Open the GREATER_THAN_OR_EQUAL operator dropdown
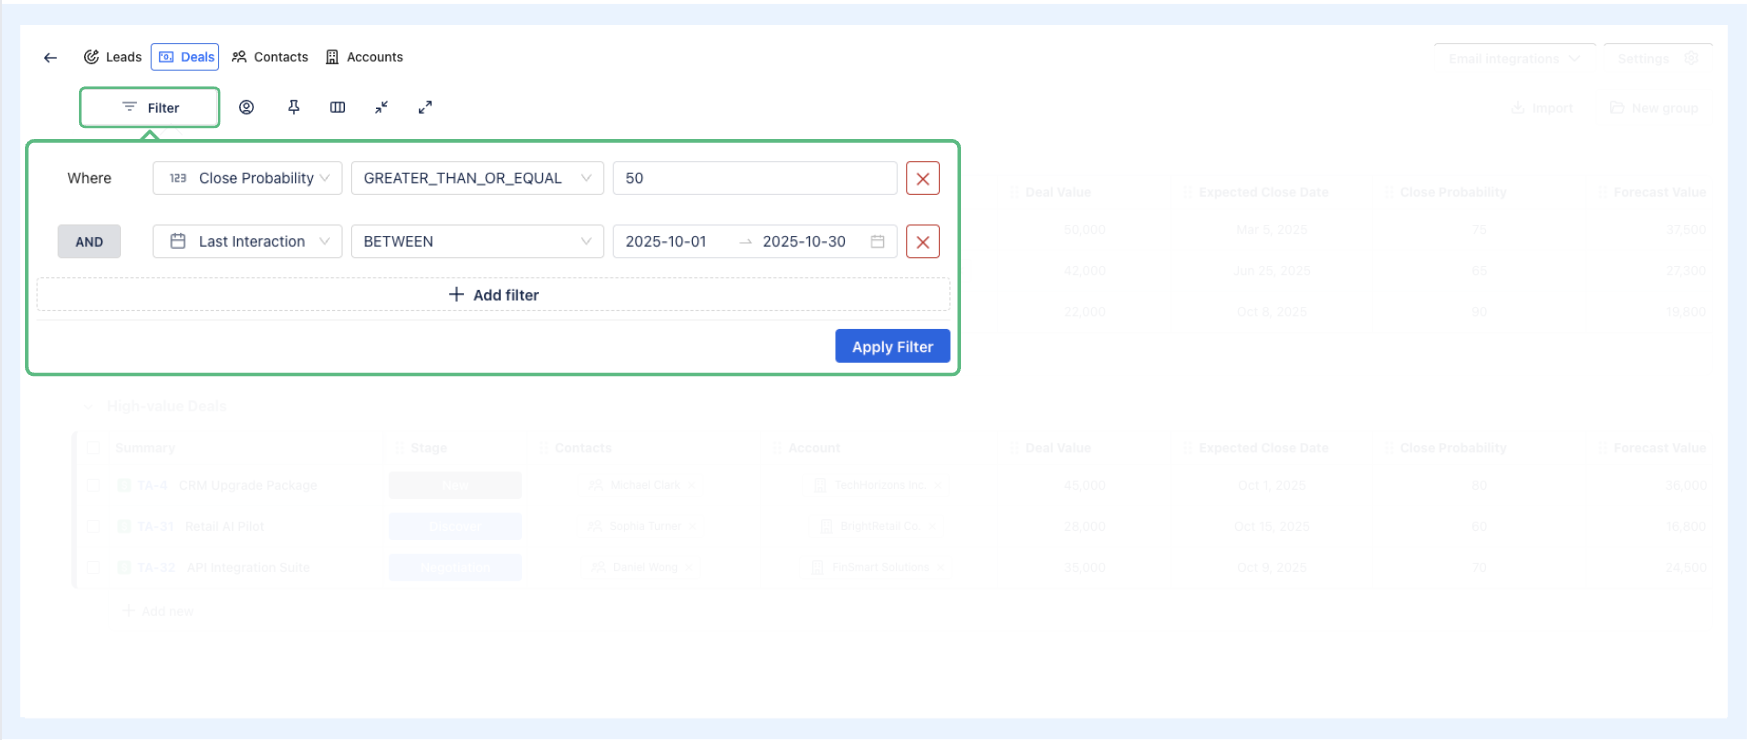This screenshot has height=740, width=1748. (477, 178)
